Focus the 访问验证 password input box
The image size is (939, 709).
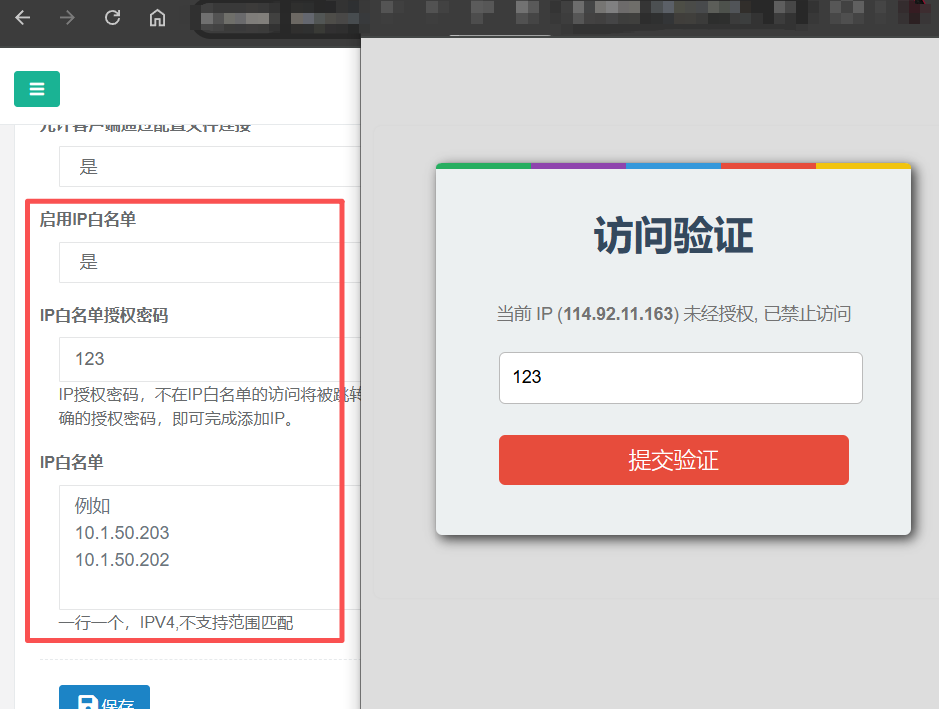coord(681,378)
